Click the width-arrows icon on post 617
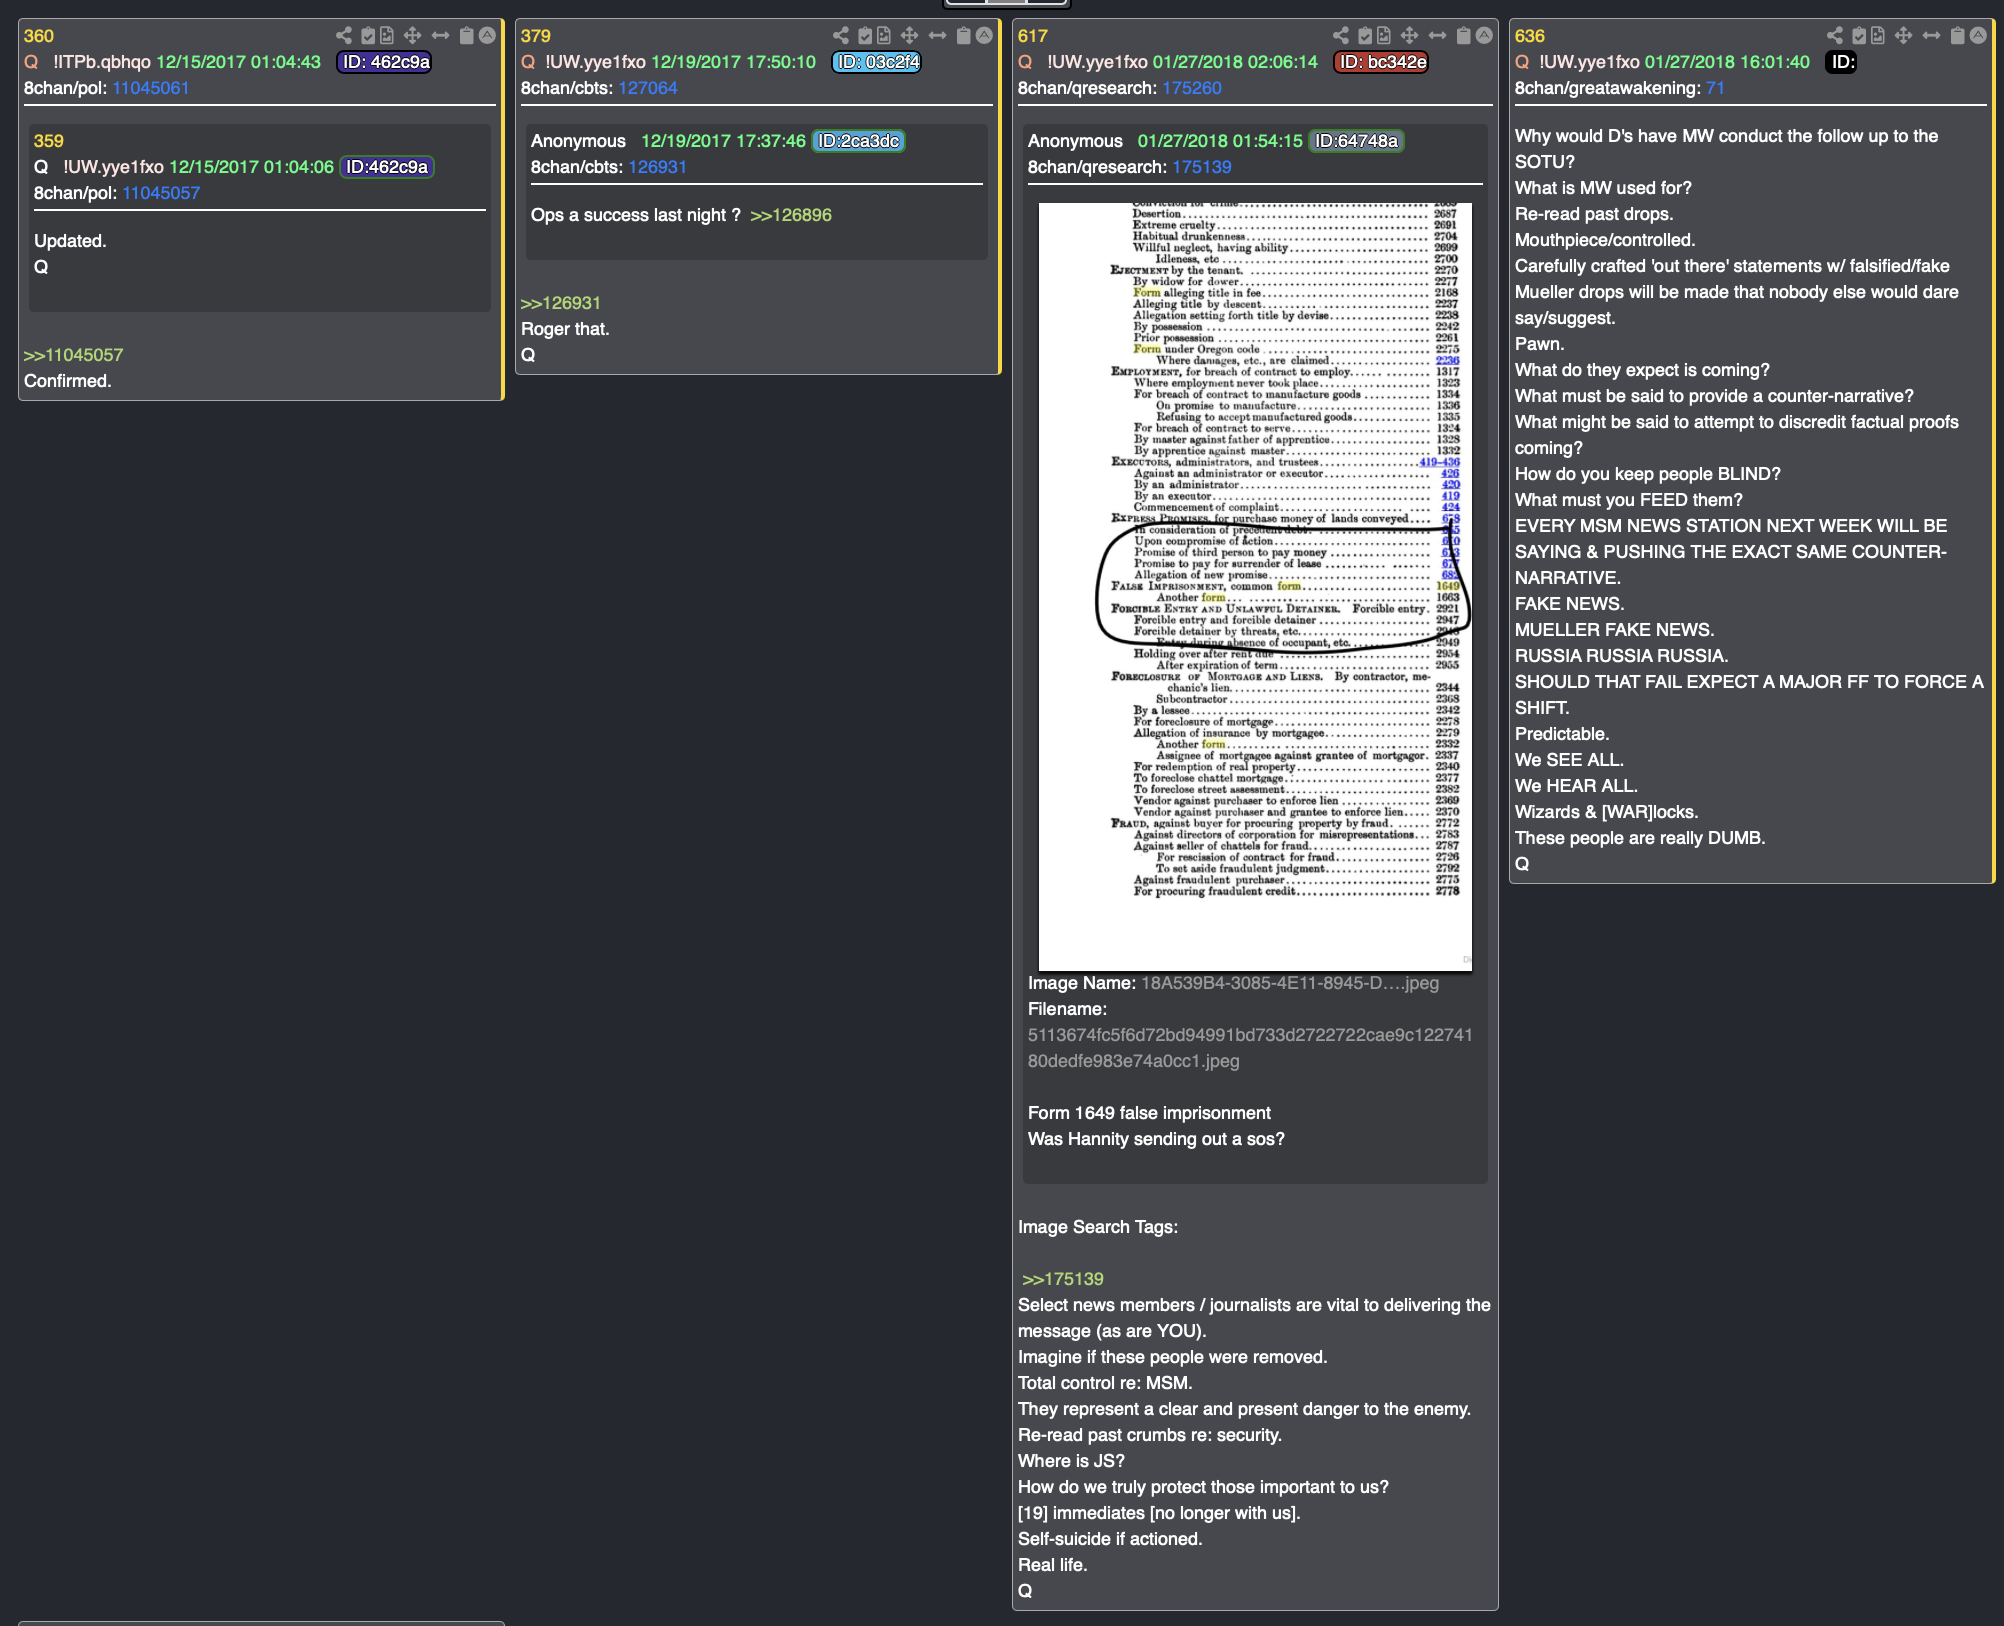 [1437, 35]
